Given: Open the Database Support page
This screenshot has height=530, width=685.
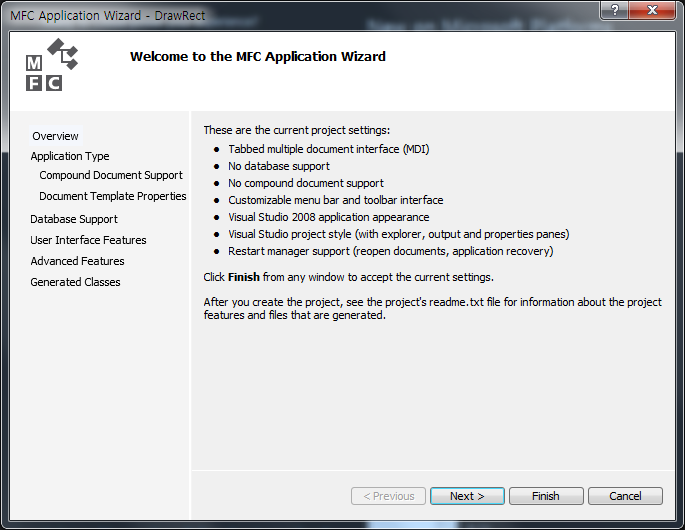Looking at the screenshot, I should pos(74,219).
